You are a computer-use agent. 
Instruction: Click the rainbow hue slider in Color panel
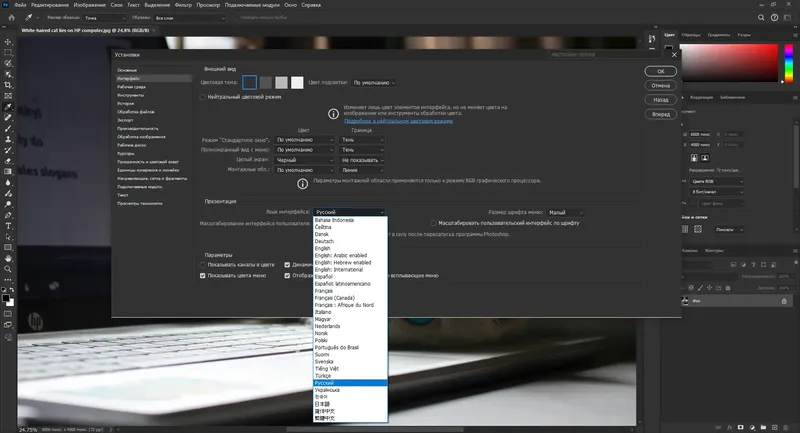pyautogui.click(x=789, y=63)
